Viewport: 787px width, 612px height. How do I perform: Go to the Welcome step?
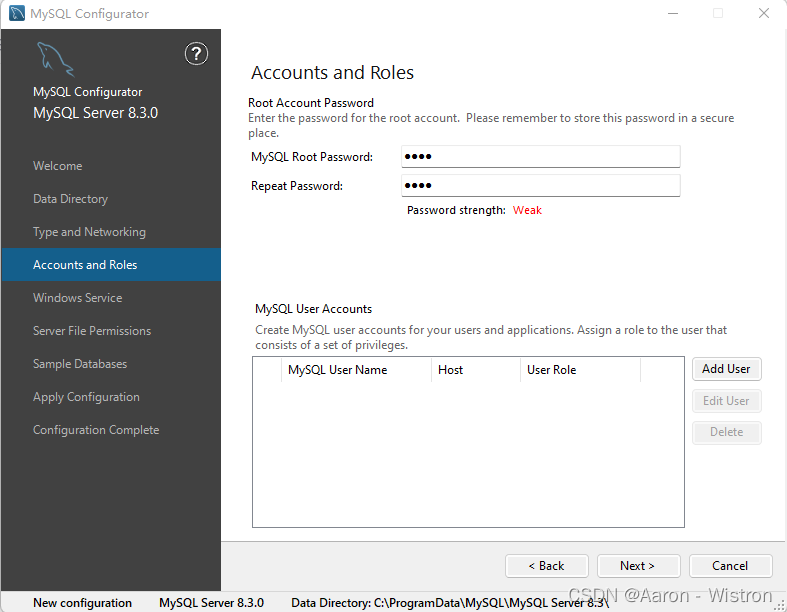58,166
